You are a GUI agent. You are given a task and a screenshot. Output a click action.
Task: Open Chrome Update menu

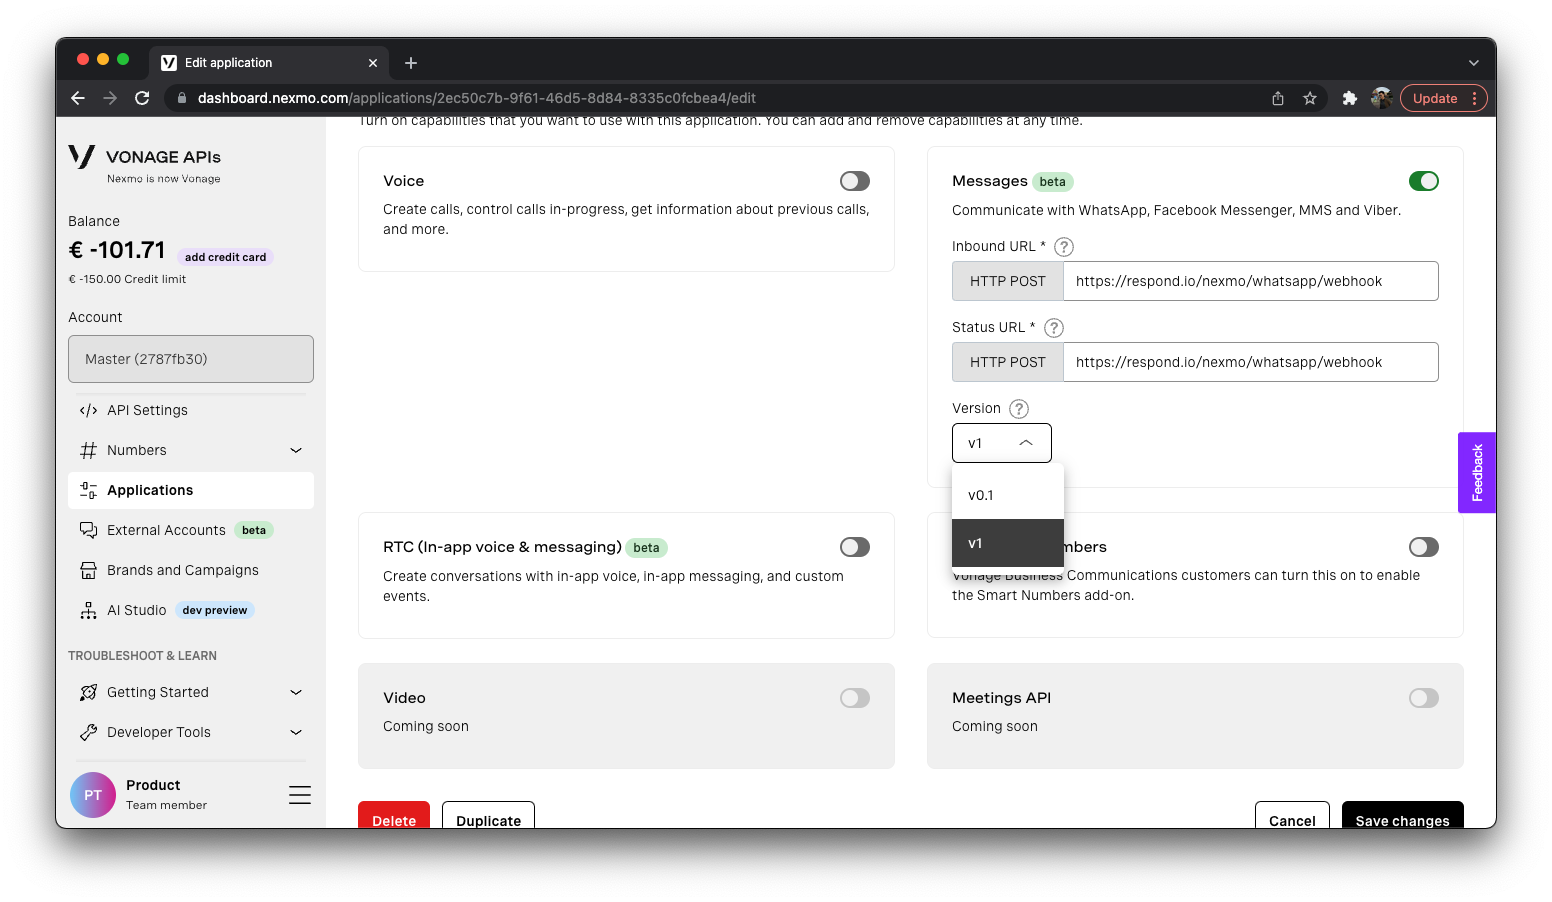click(1444, 98)
